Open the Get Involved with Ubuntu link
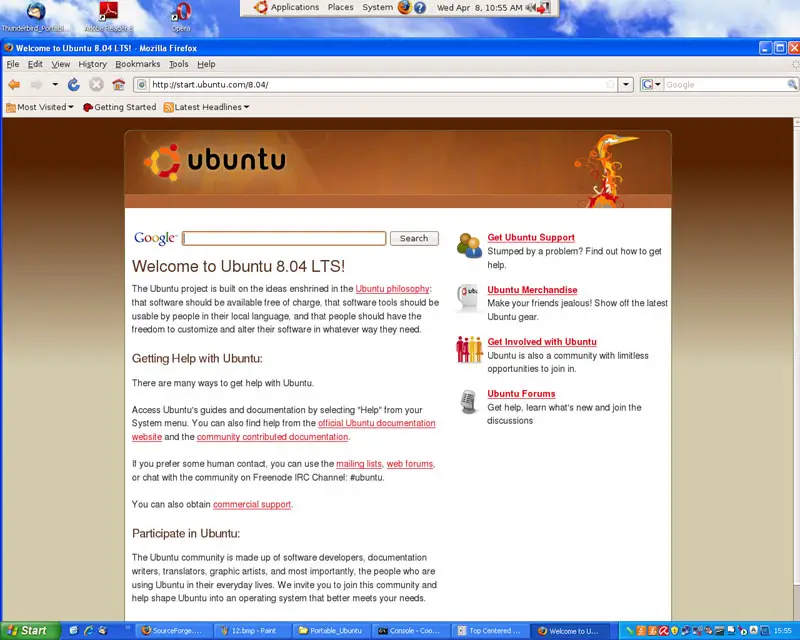Screen dimensions: 800x640 (x=542, y=342)
